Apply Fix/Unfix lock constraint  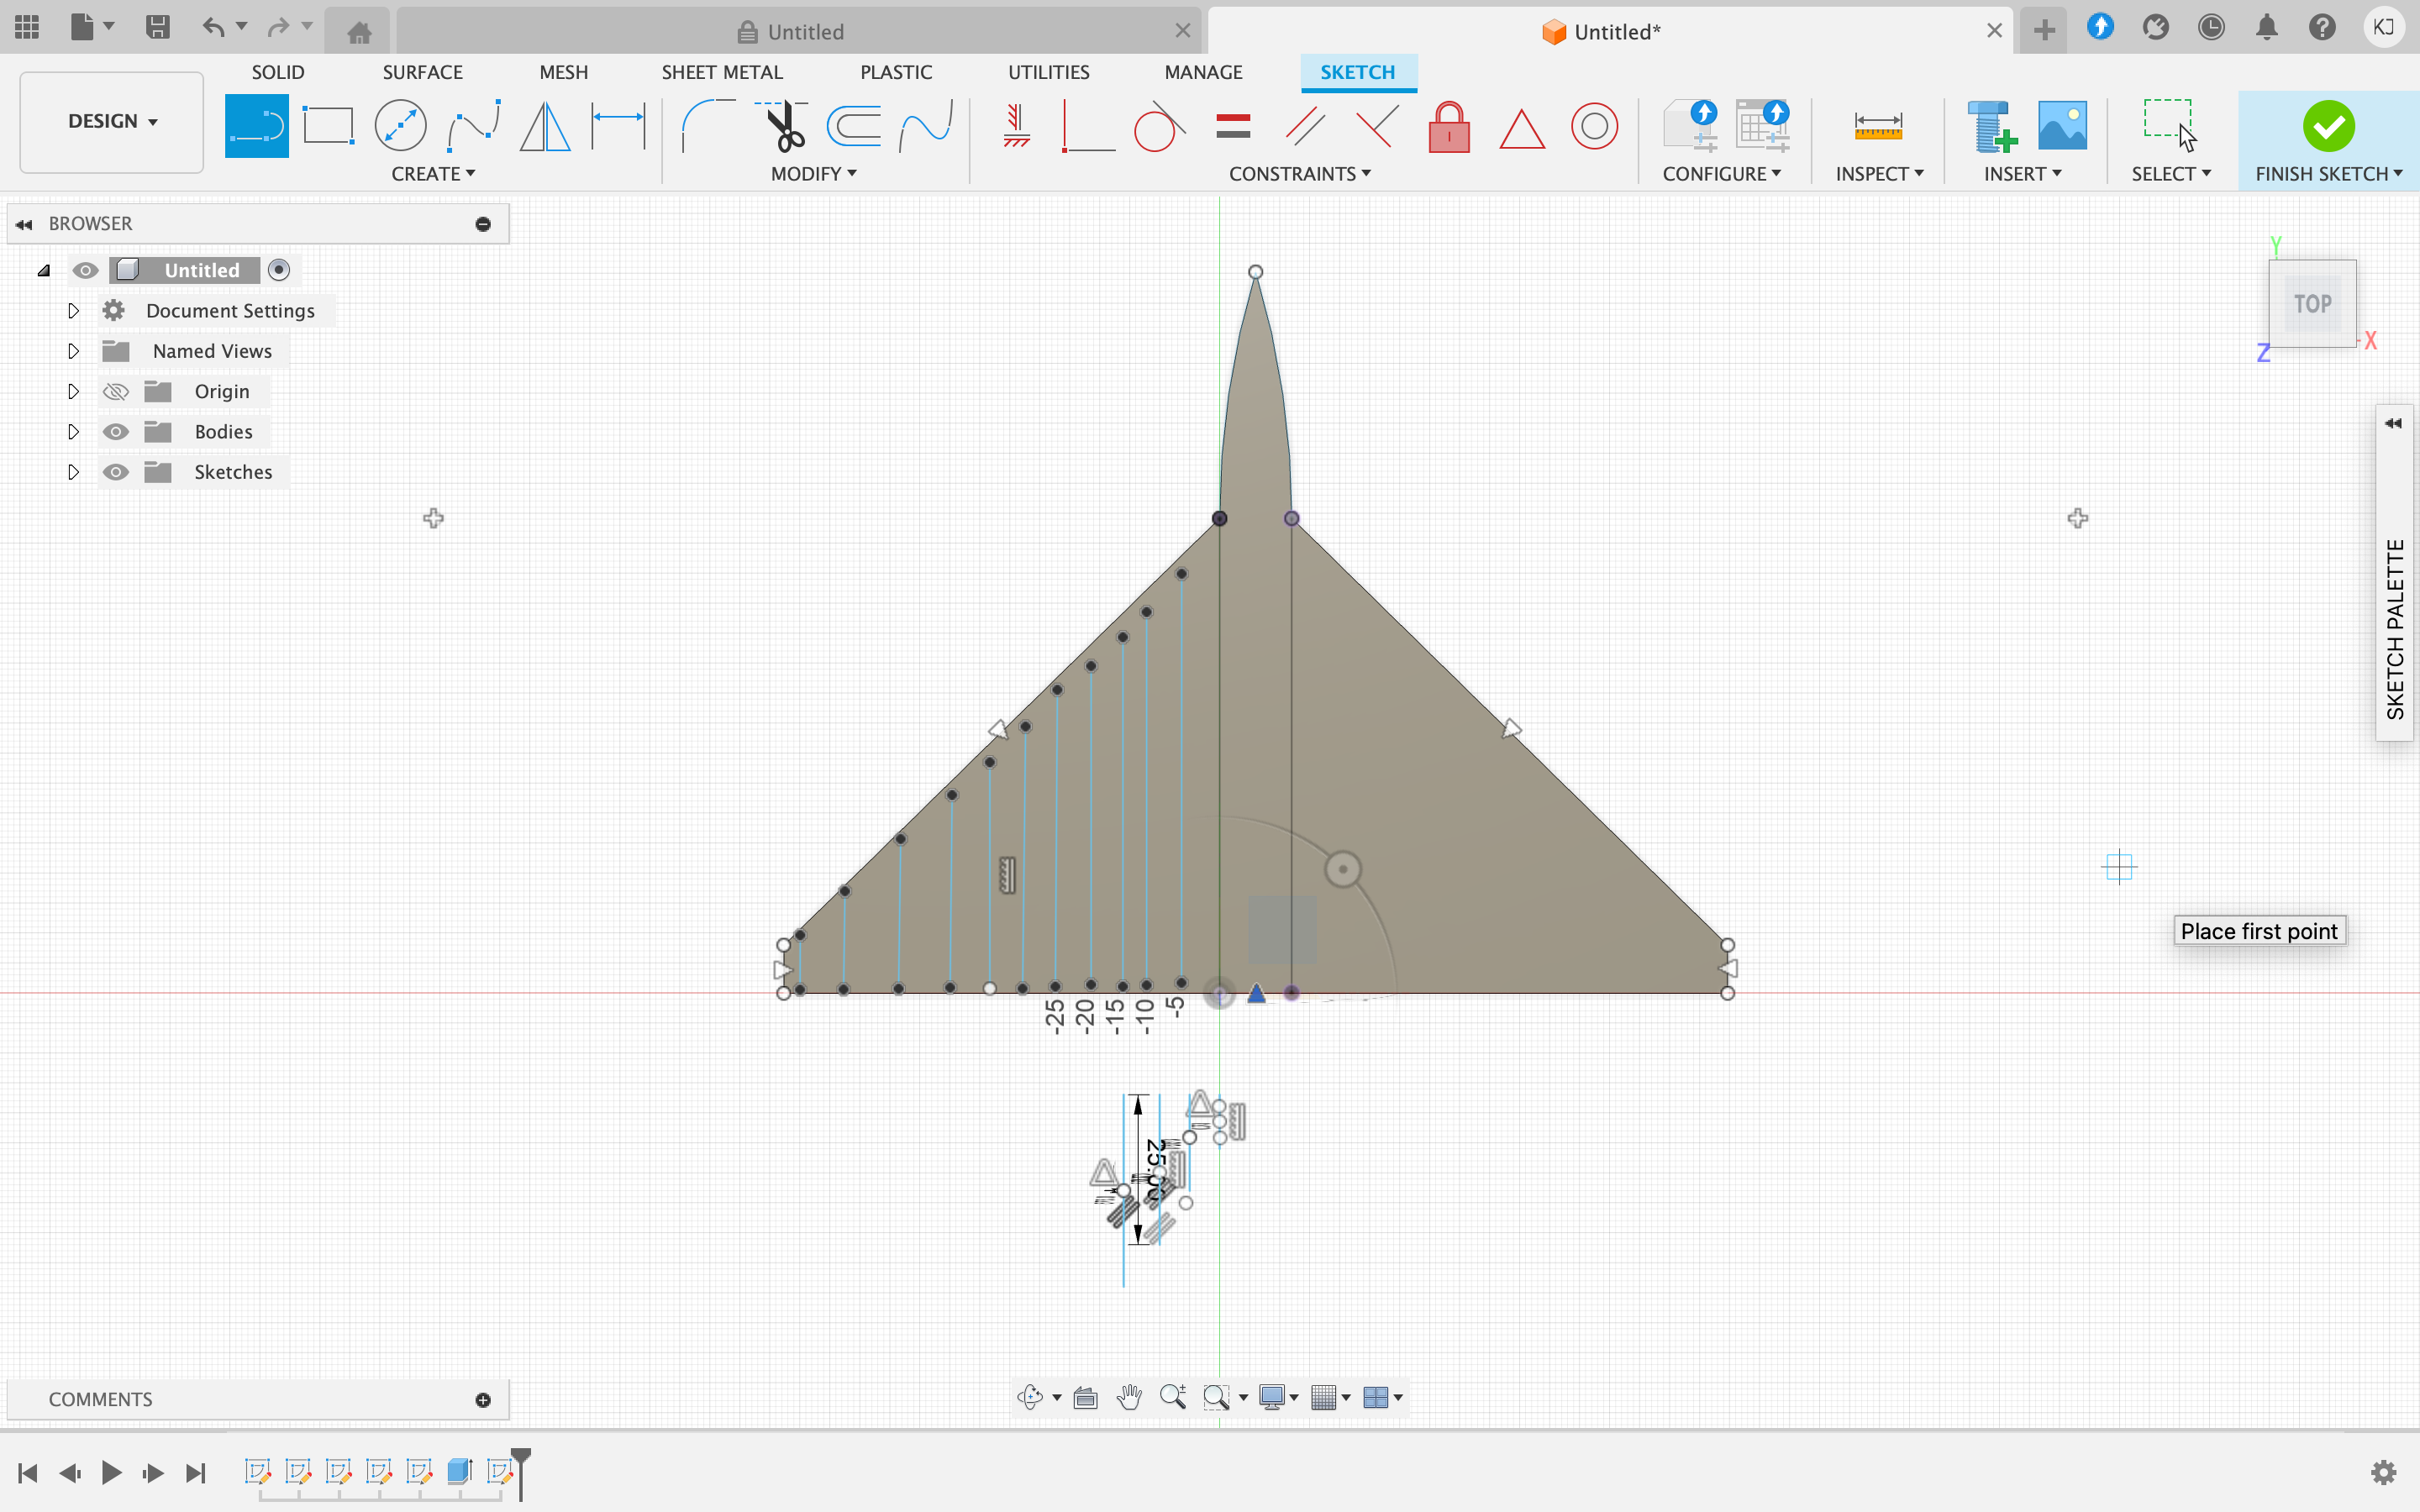click(x=1449, y=126)
